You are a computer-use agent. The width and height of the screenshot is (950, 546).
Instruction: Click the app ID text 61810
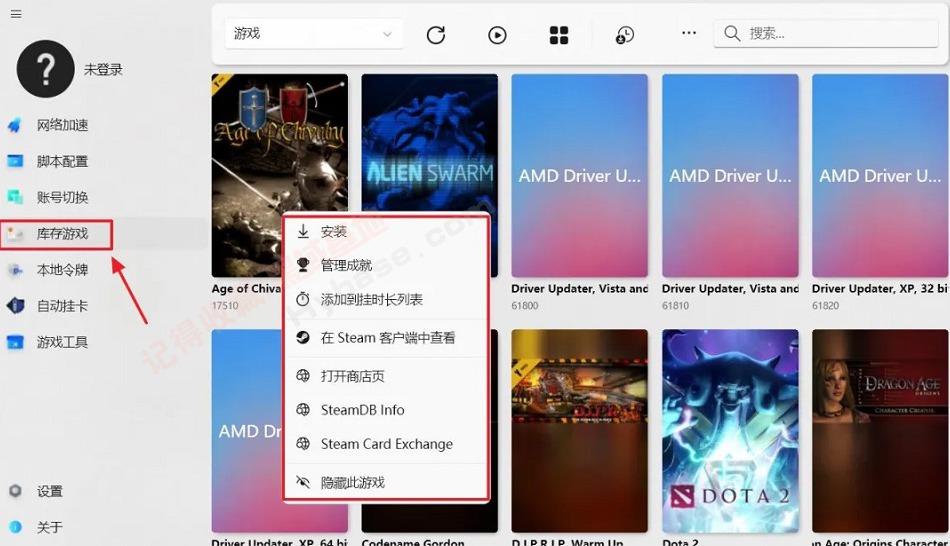676,306
